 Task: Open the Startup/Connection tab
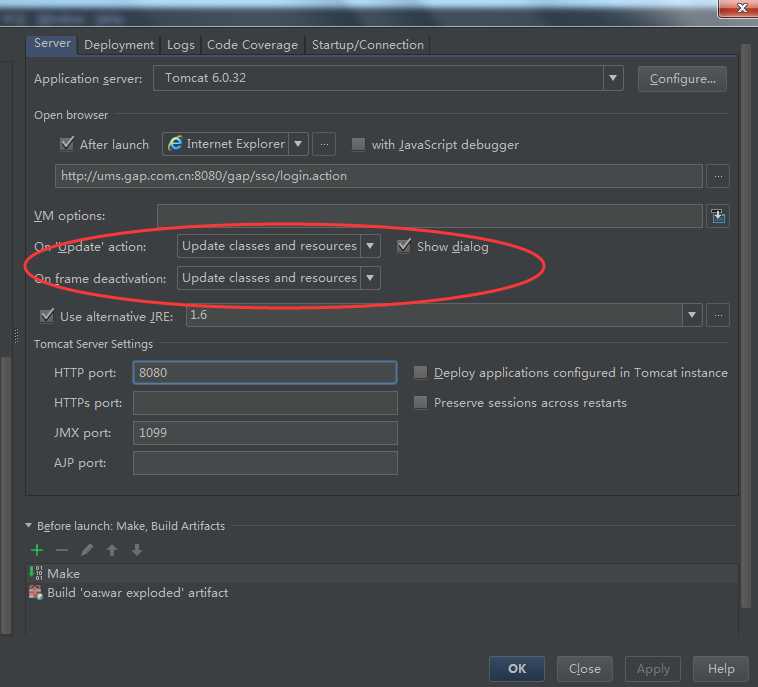click(367, 45)
